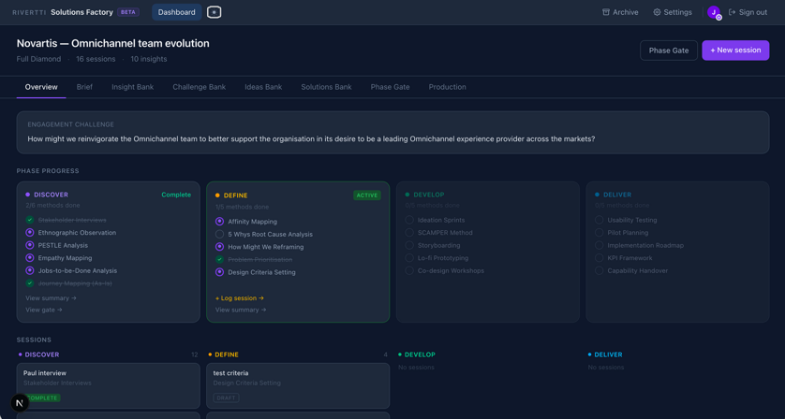This screenshot has height=419, width=785.
Task: Open the Settings gear icon
Action: (x=657, y=12)
